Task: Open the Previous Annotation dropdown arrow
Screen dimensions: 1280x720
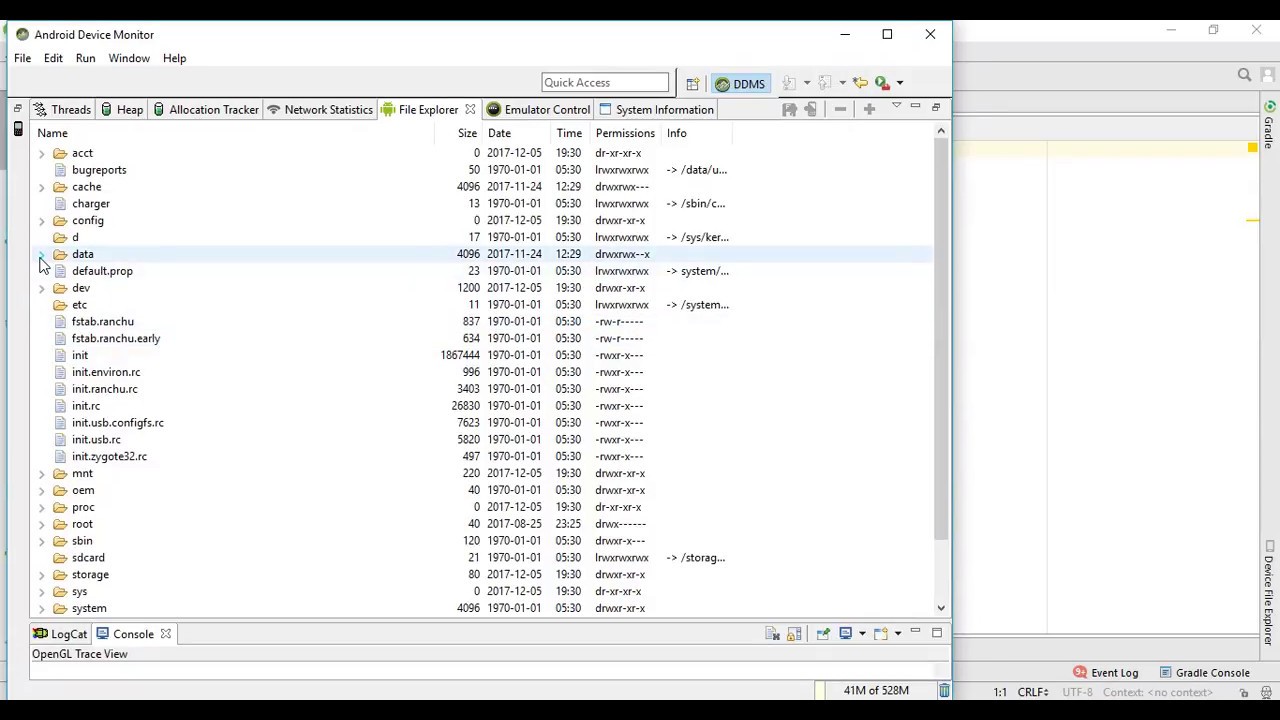Action: click(842, 83)
